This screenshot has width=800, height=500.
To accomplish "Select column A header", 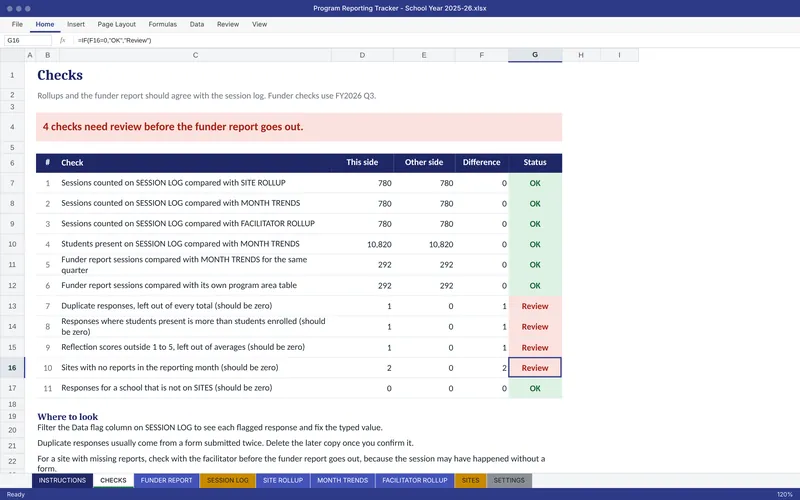I will click(x=30, y=55).
